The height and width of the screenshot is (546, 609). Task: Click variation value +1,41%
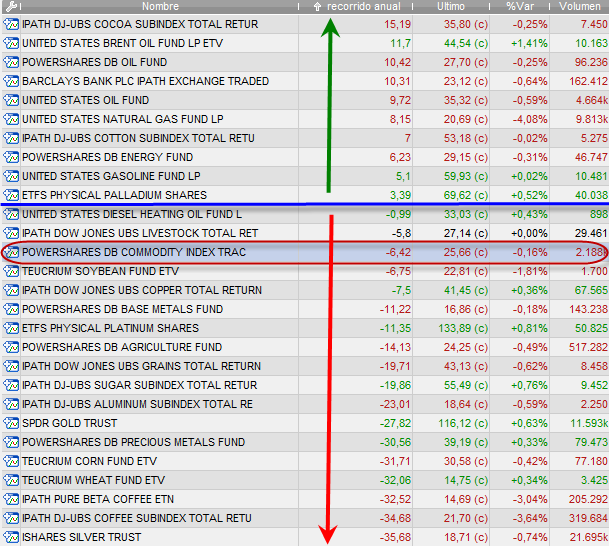coord(530,43)
